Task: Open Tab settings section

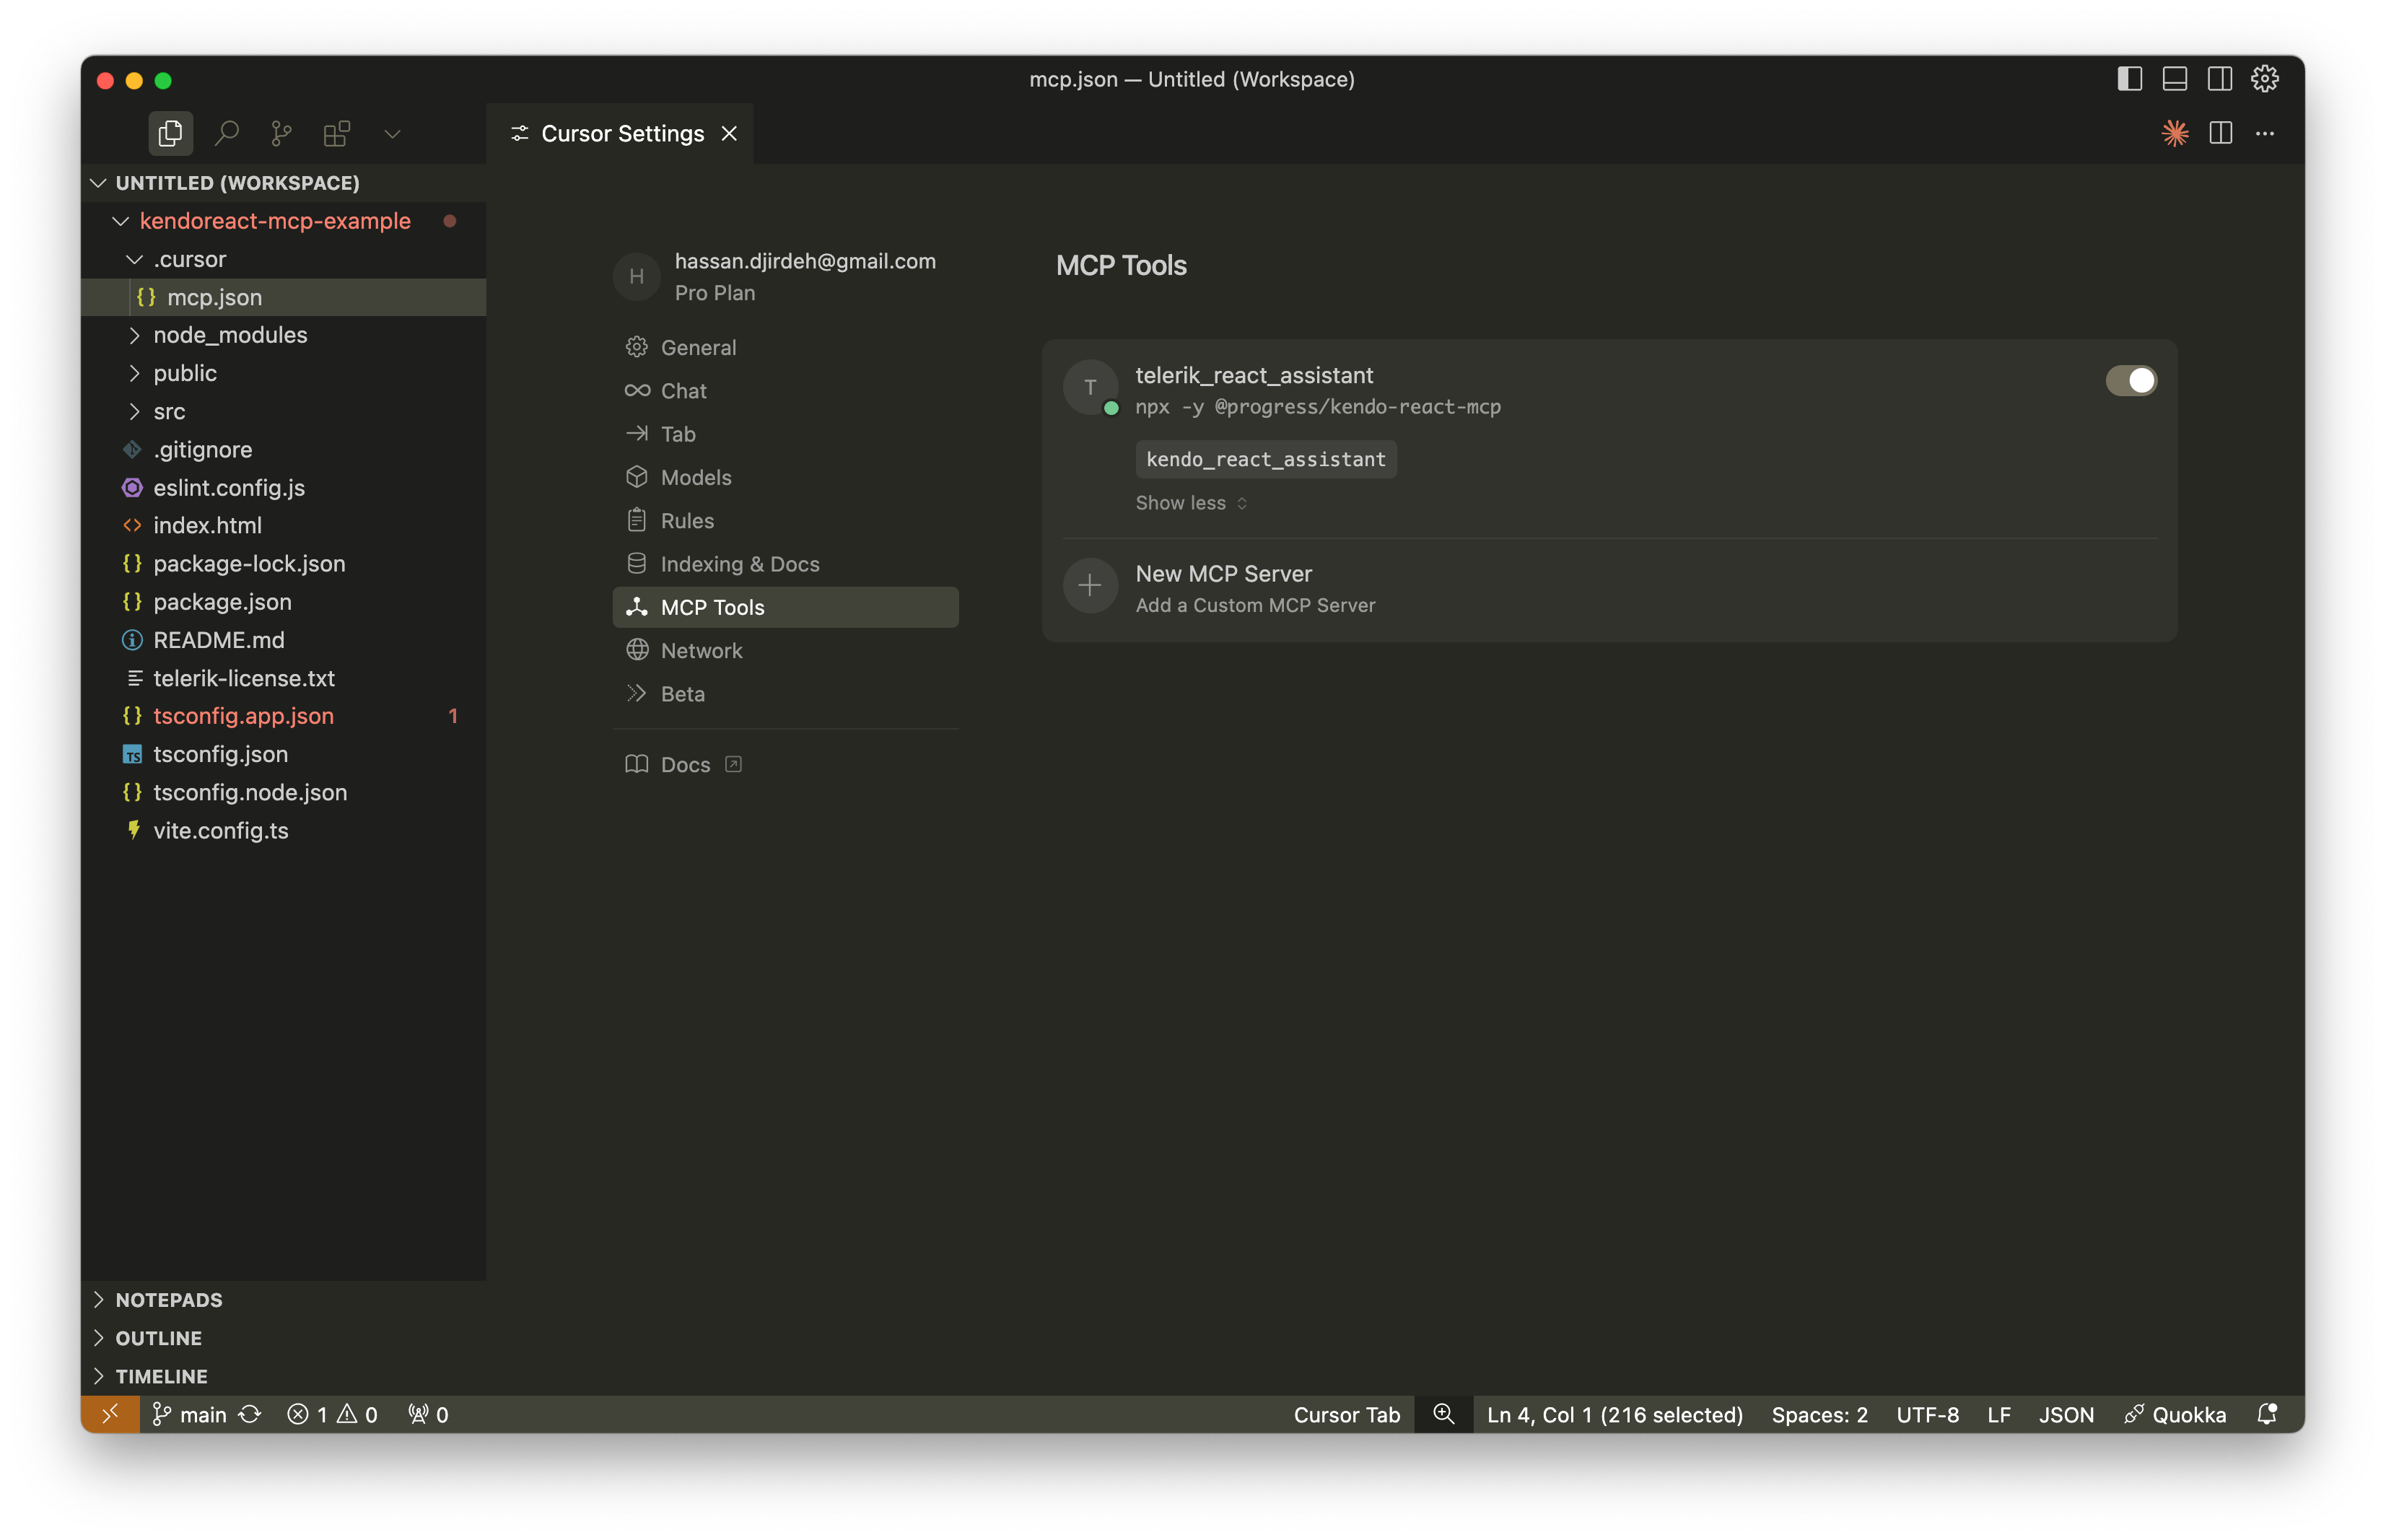Action: click(785, 434)
